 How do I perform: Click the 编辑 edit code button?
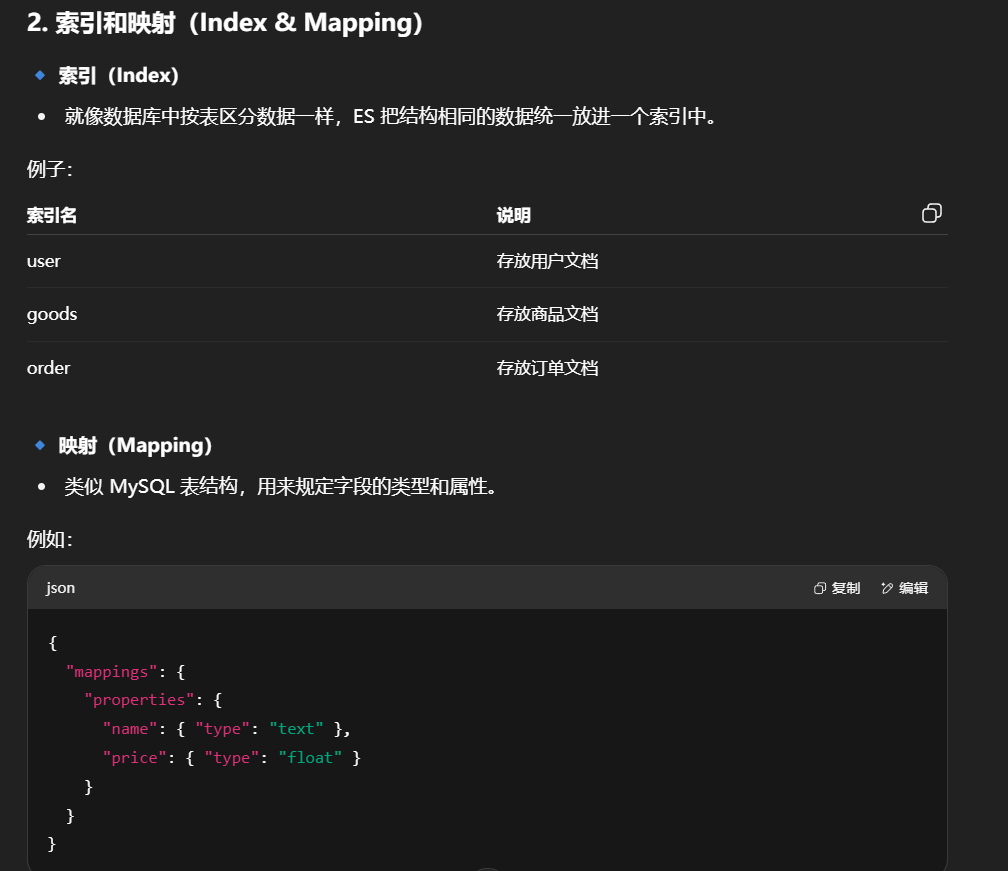904,588
